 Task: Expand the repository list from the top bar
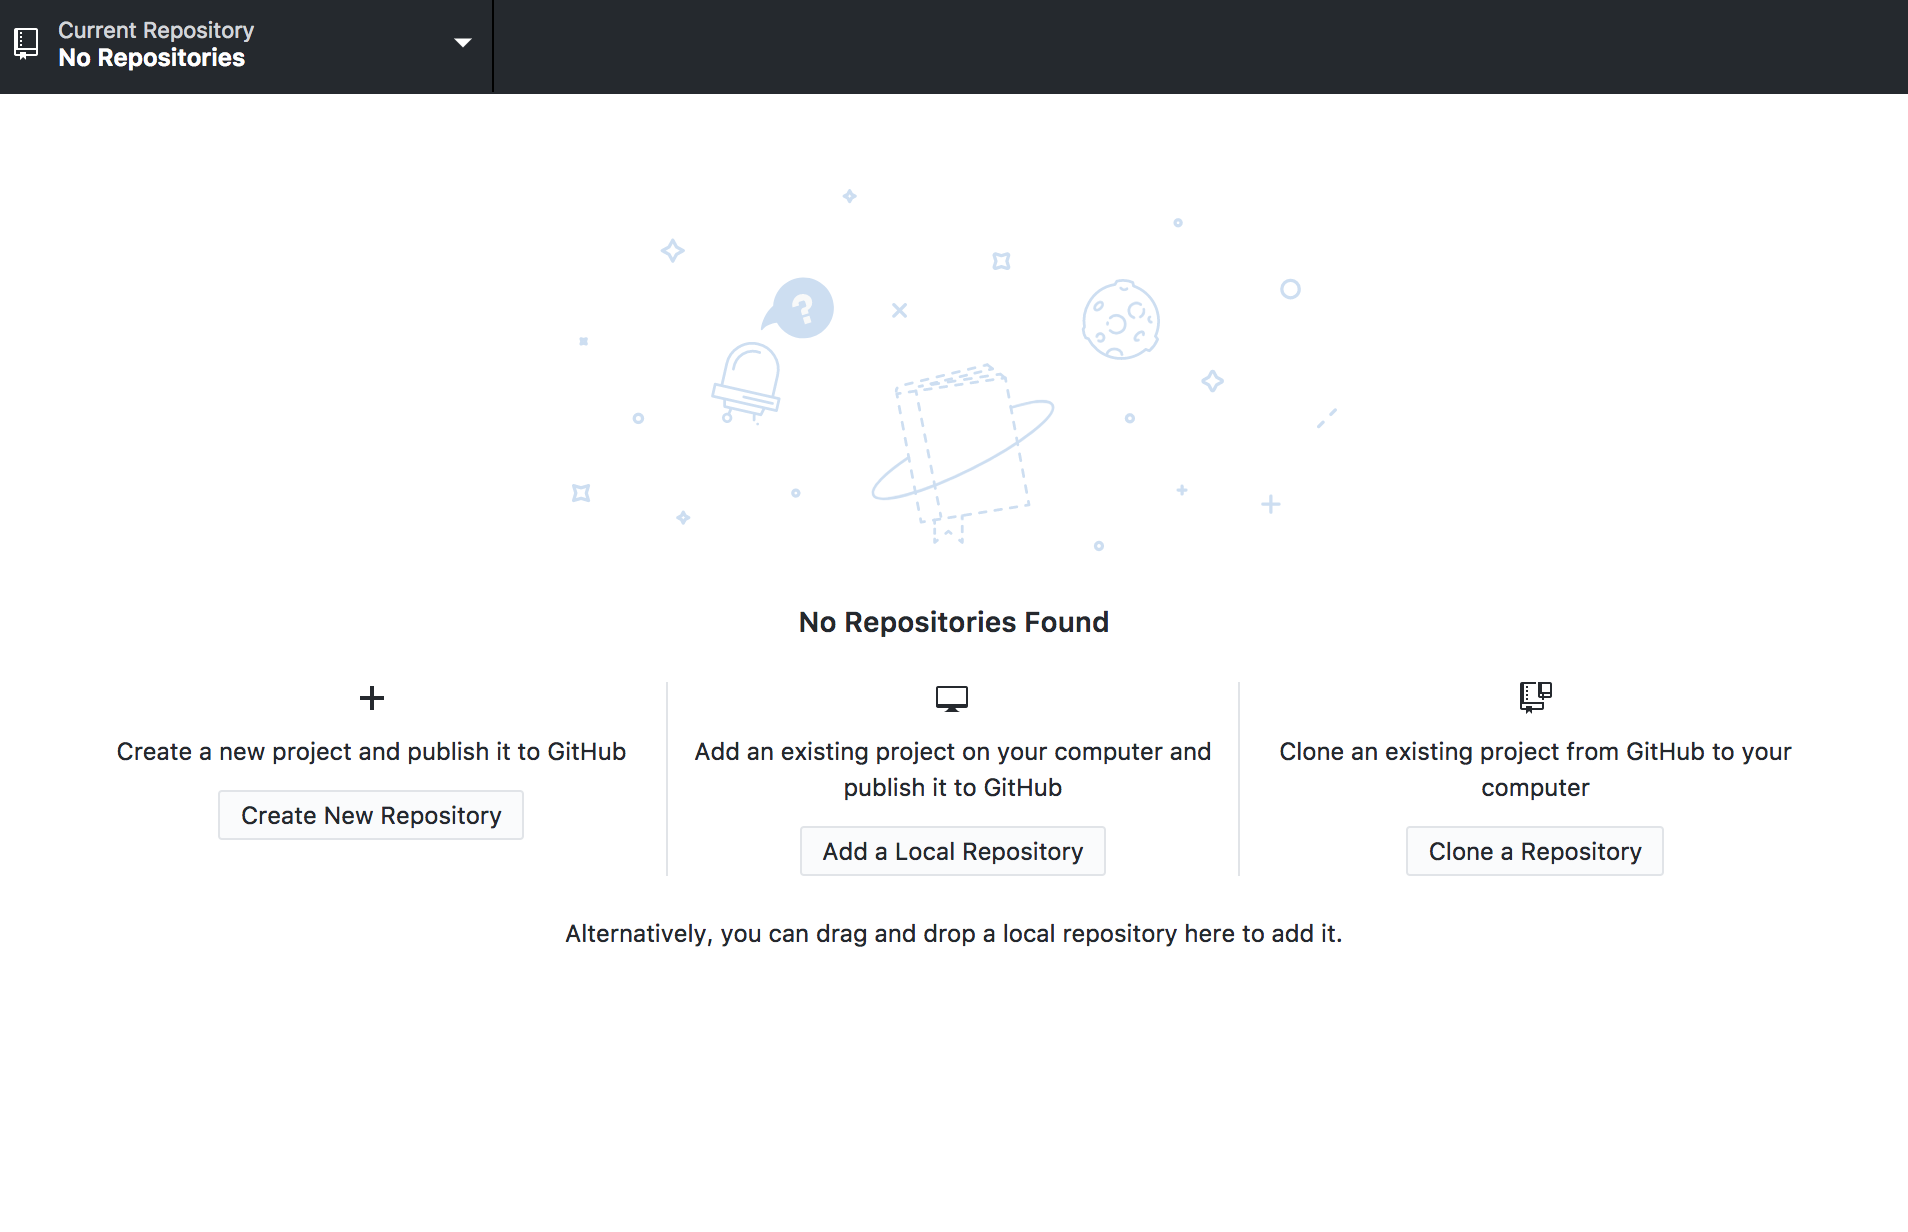[245, 44]
